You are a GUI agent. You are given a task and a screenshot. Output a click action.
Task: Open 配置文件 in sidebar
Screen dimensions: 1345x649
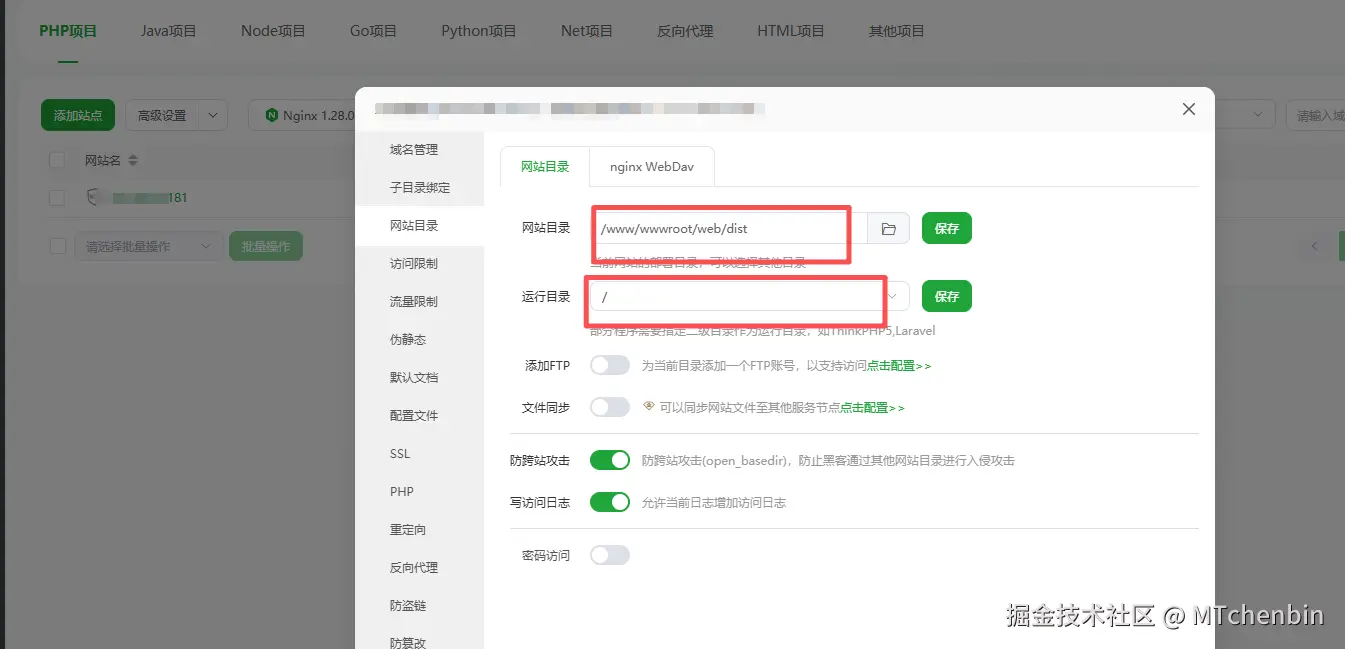(x=420, y=416)
